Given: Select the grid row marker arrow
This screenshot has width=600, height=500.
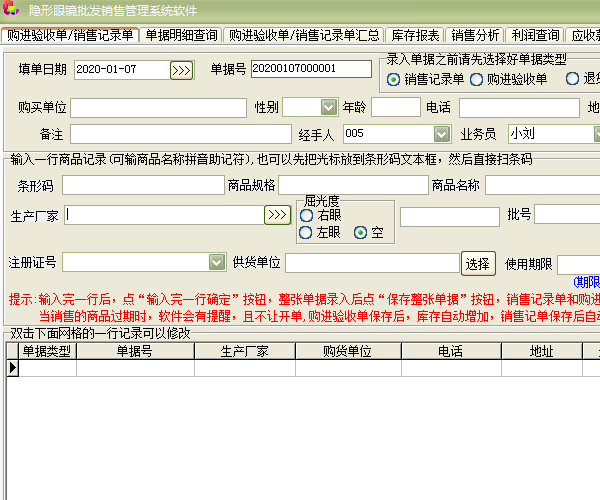Looking at the screenshot, I should [x=13, y=368].
